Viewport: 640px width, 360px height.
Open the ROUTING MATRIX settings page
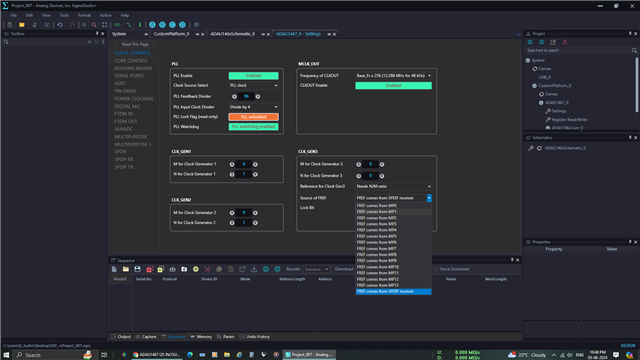tap(133, 69)
